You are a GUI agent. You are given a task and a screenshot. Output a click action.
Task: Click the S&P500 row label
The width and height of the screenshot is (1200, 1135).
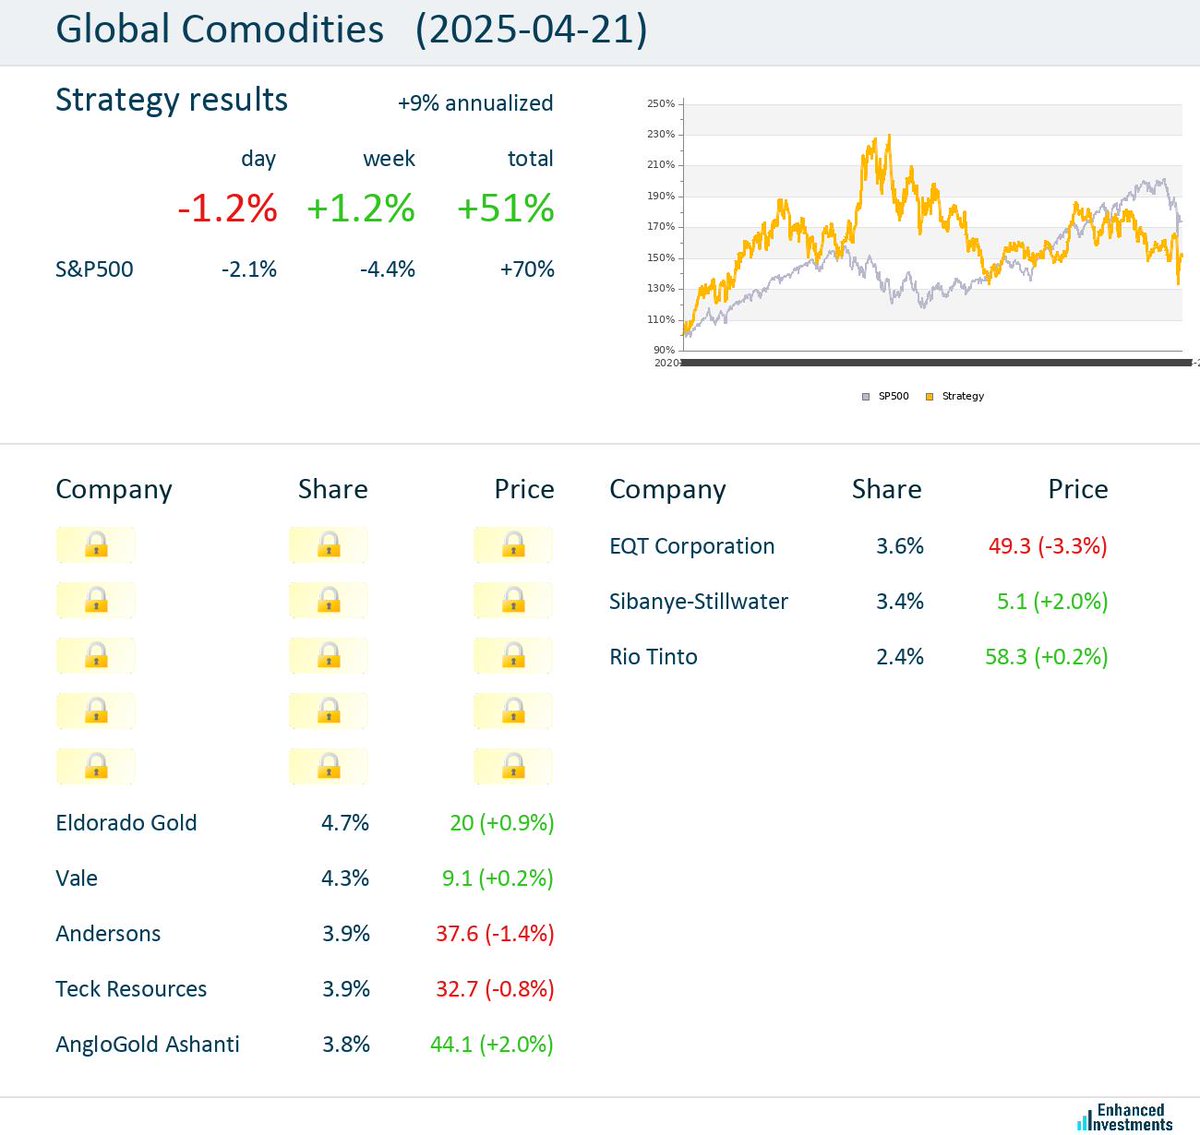[94, 269]
